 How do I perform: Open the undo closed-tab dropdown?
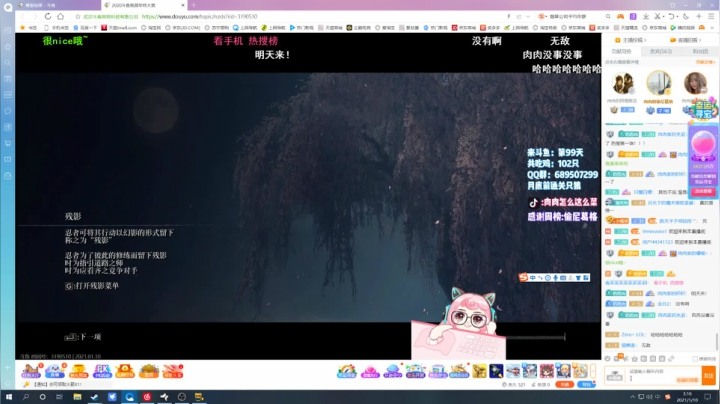coord(673,17)
